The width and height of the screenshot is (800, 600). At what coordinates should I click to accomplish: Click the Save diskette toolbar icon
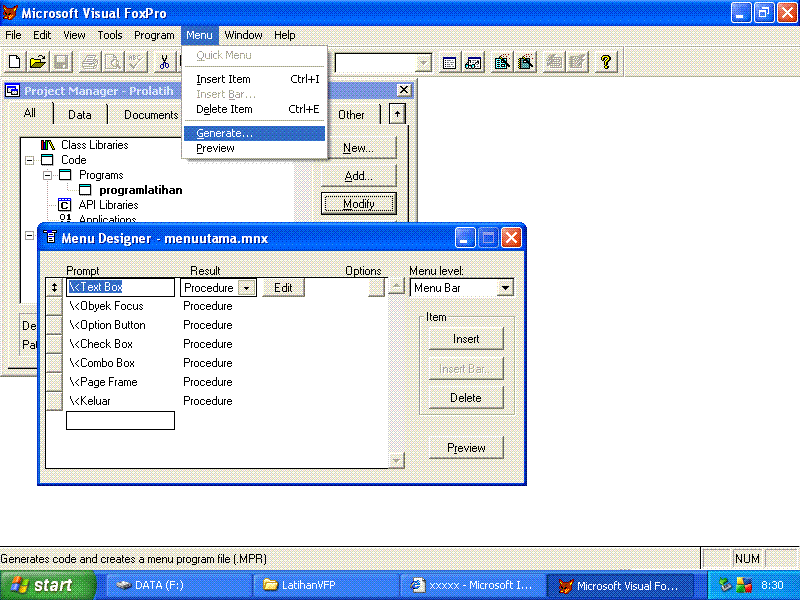(61, 62)
